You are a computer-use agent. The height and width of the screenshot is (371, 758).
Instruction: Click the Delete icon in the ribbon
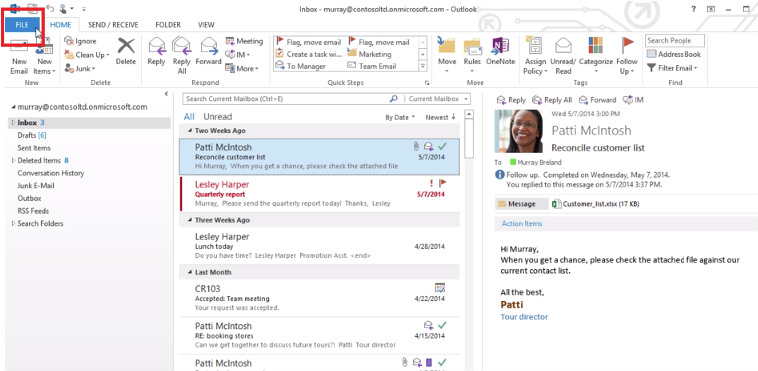point(126,46)
